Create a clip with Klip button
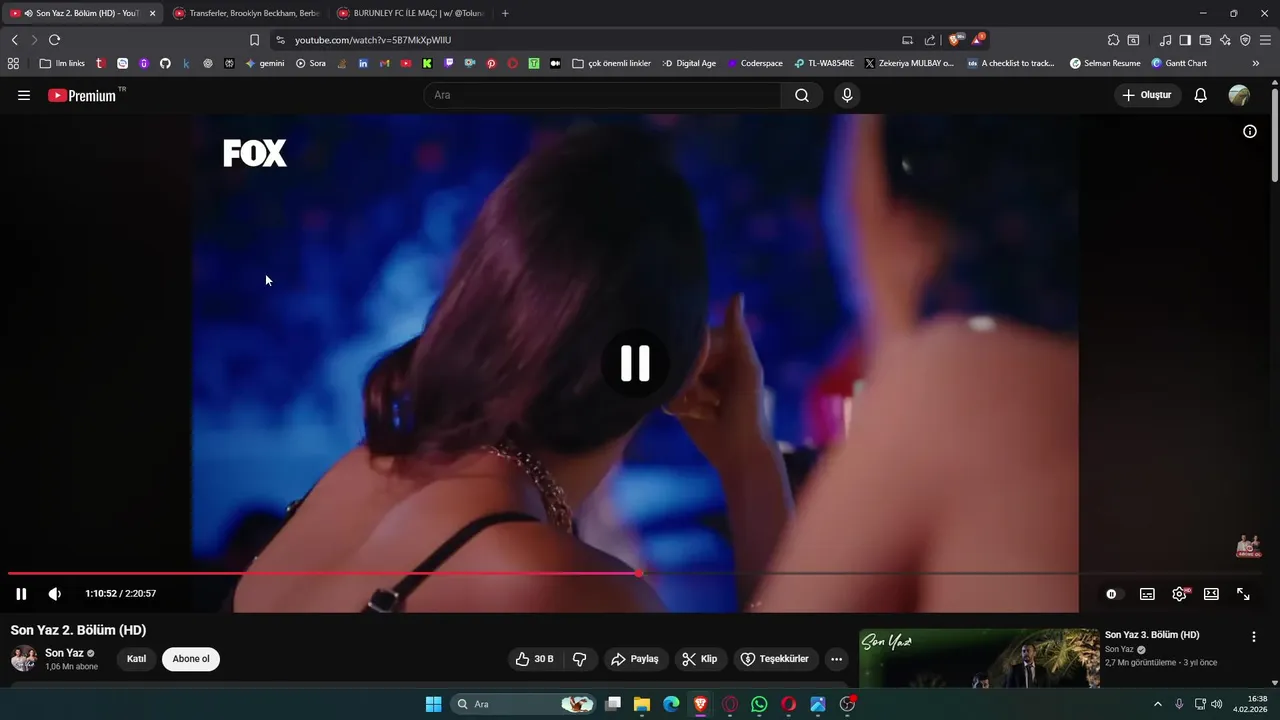 (x=700, y=659)
